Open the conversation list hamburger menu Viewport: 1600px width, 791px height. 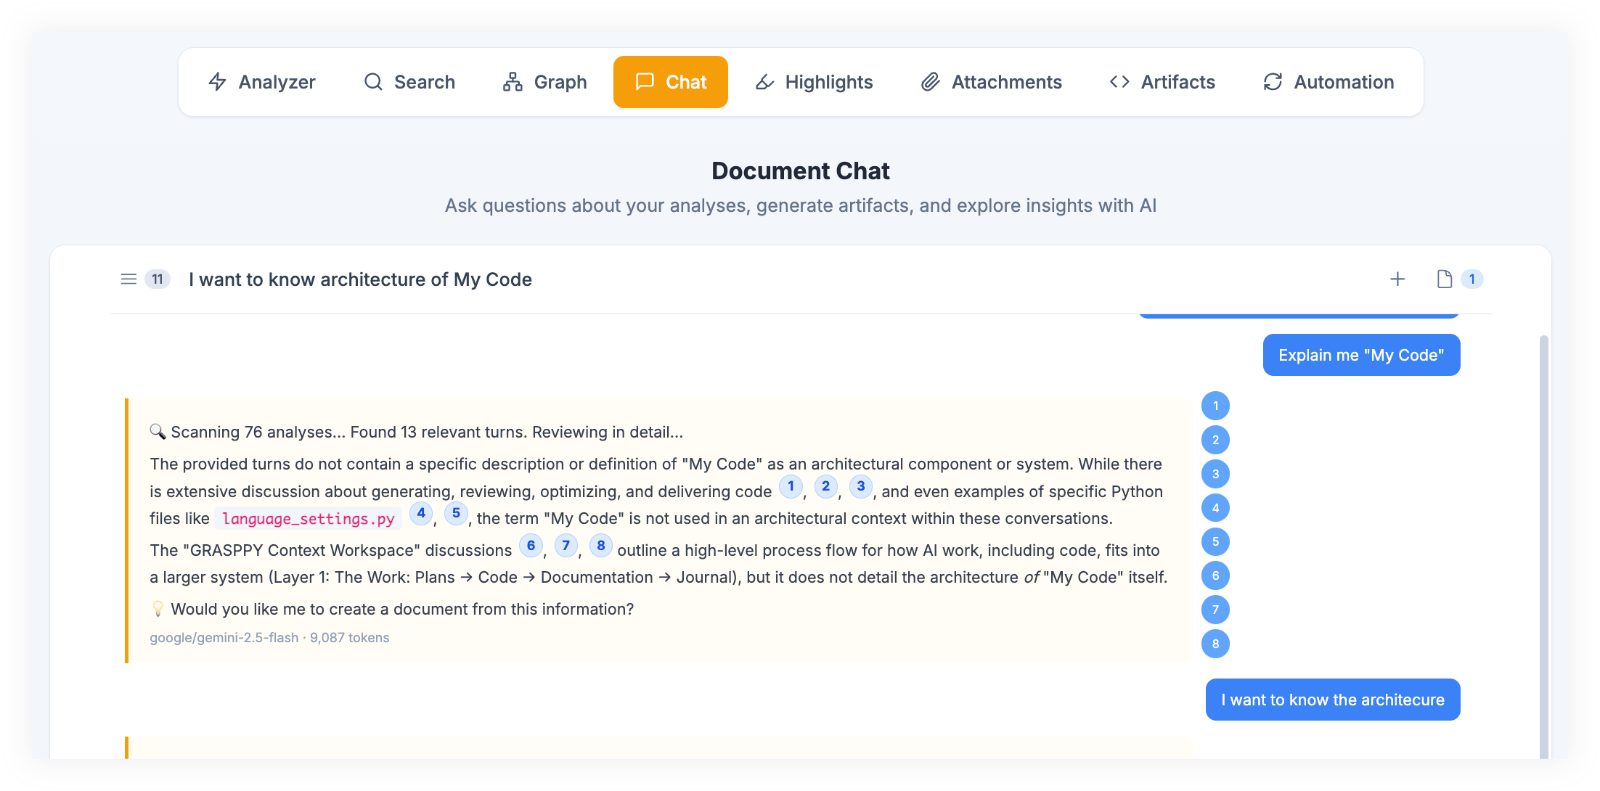tap(128, 279)
